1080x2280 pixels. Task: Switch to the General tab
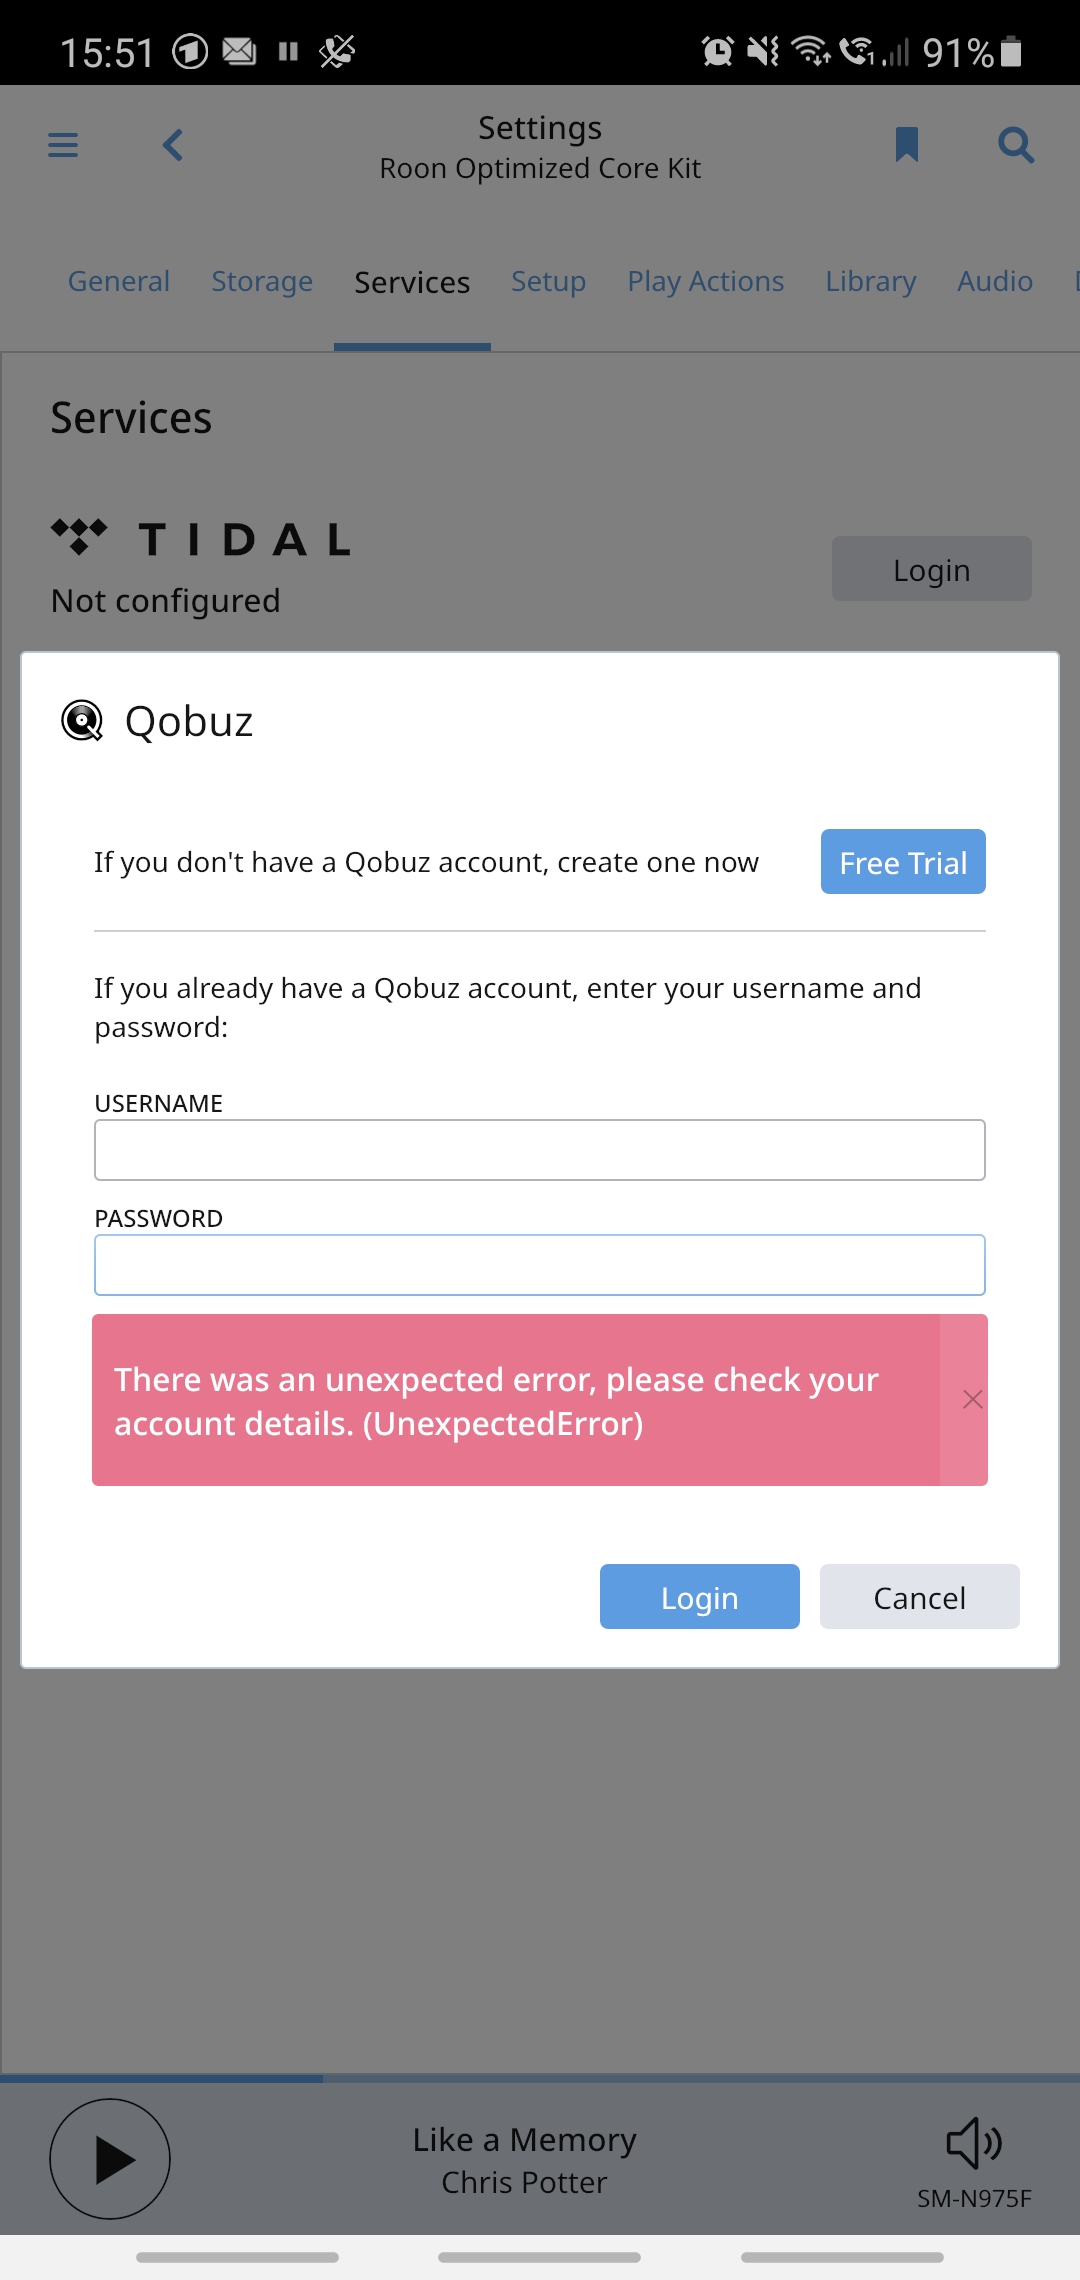(119, 281)
